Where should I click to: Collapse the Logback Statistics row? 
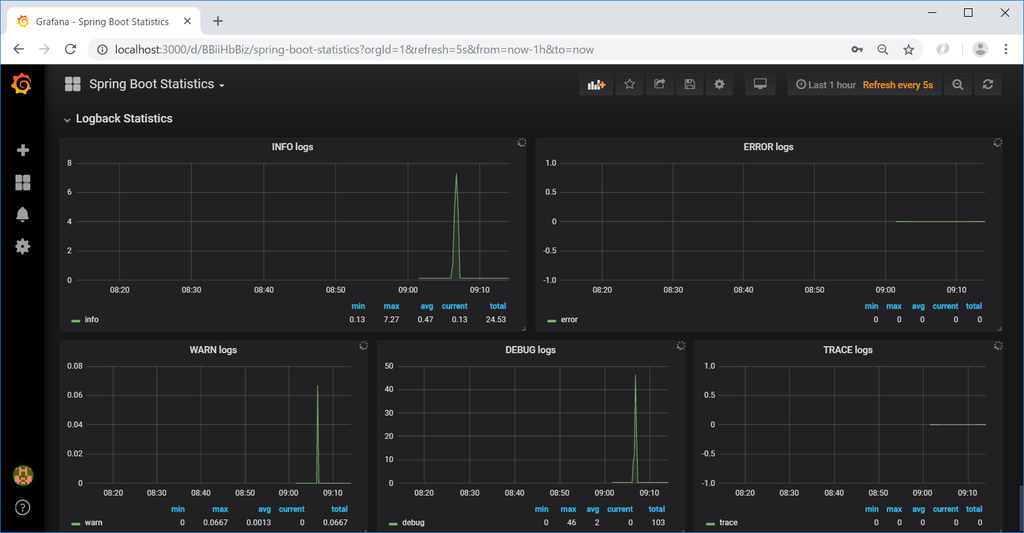[118, 119]
